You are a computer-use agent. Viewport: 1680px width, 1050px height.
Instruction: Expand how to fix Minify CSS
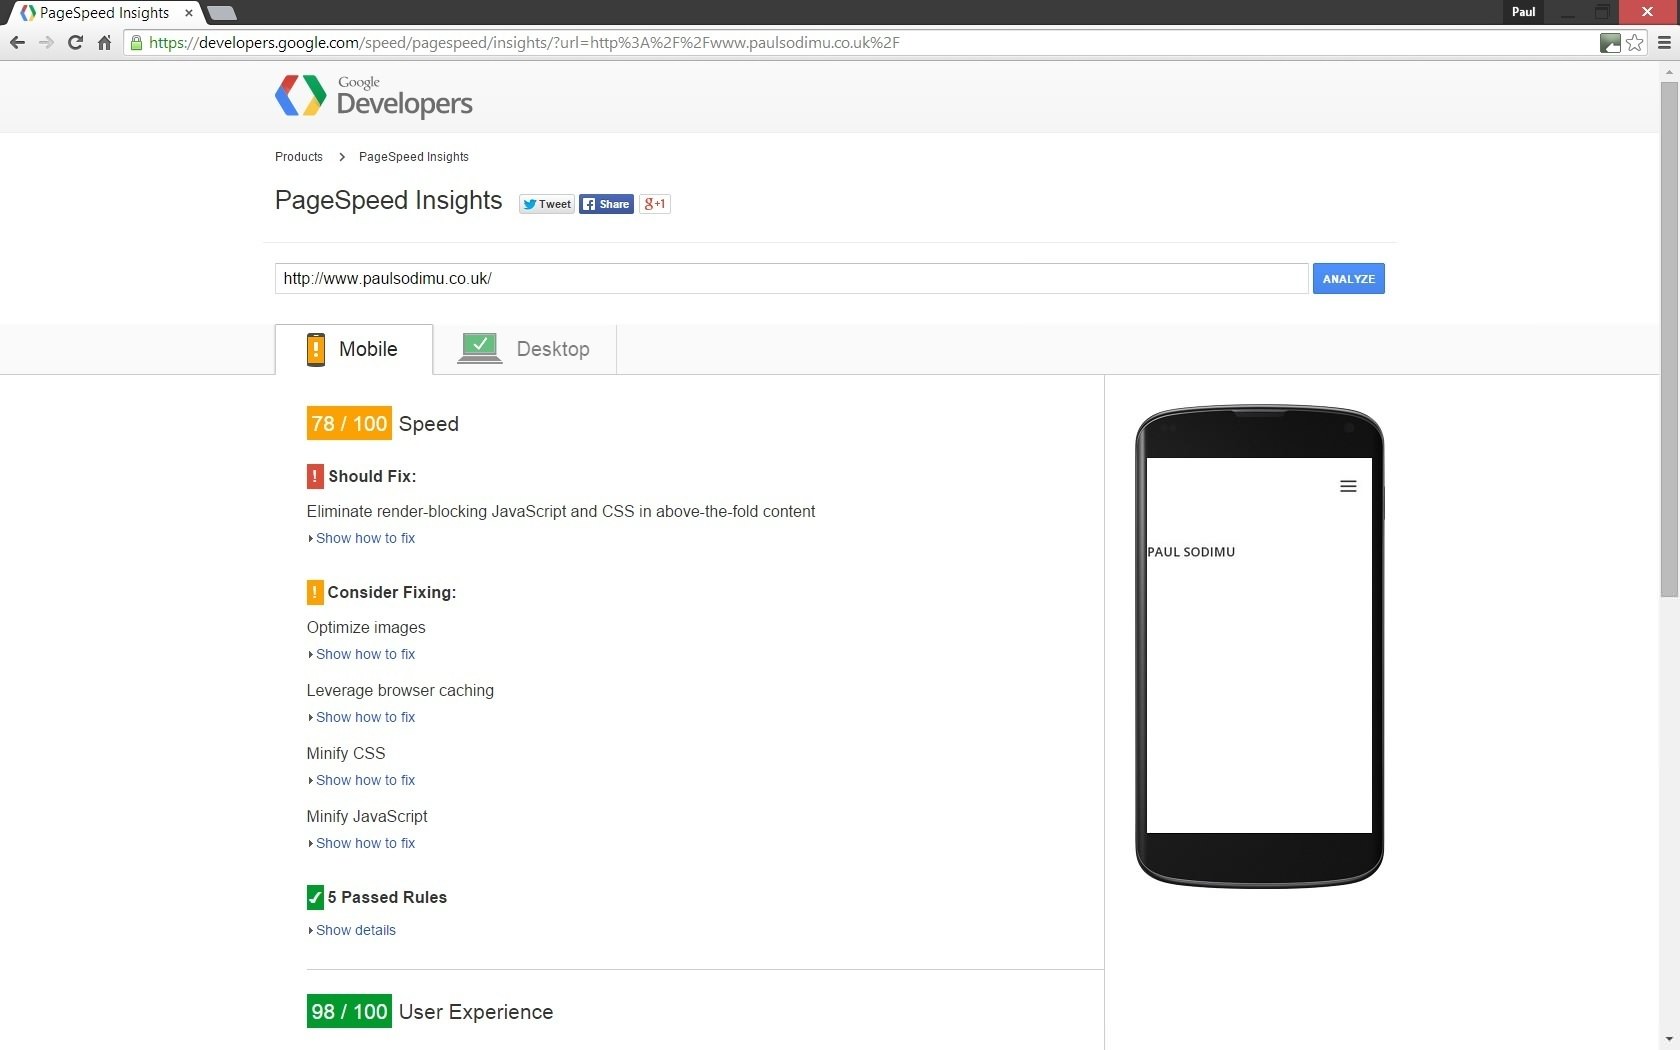[x=365, y=780]
